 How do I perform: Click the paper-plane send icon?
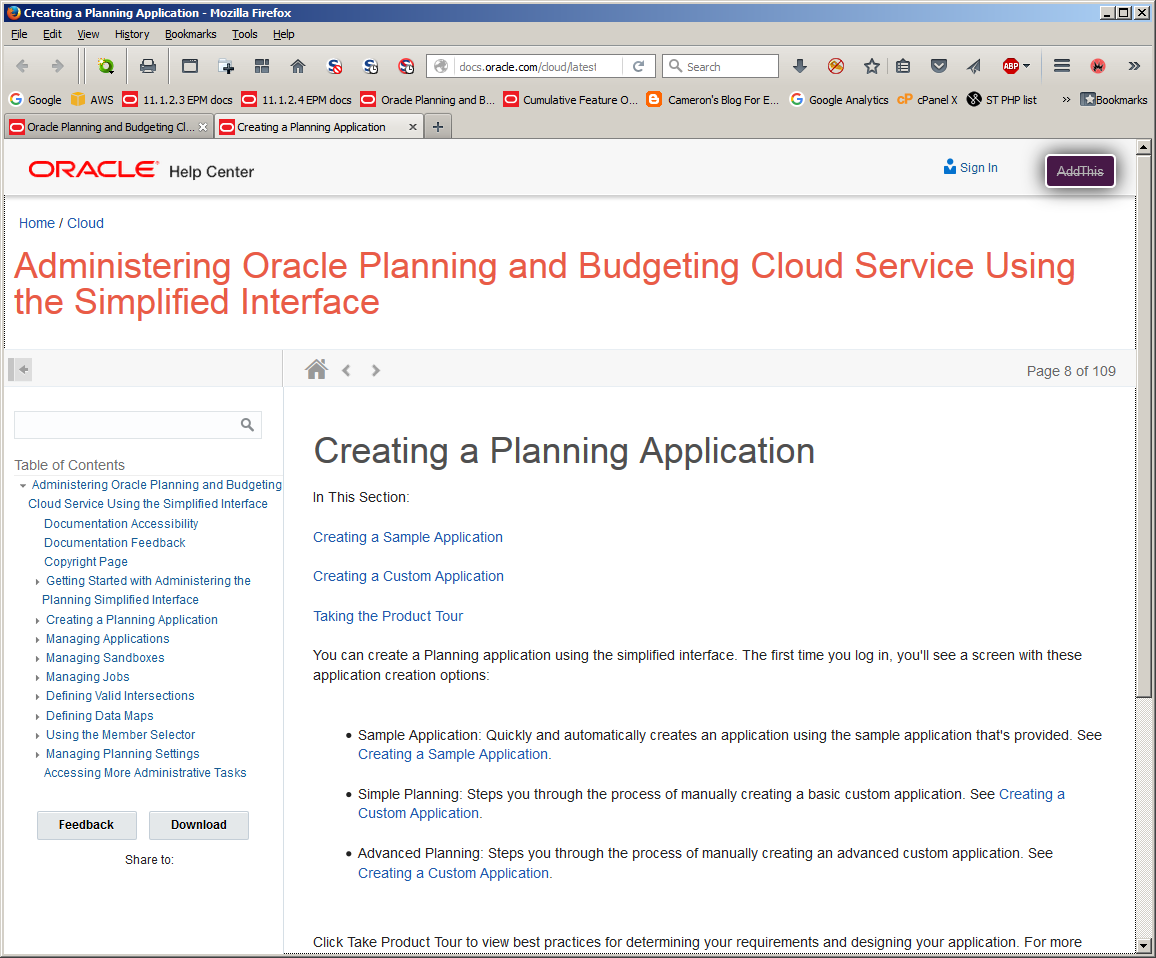pyautogui.click(x=974, y=66)
